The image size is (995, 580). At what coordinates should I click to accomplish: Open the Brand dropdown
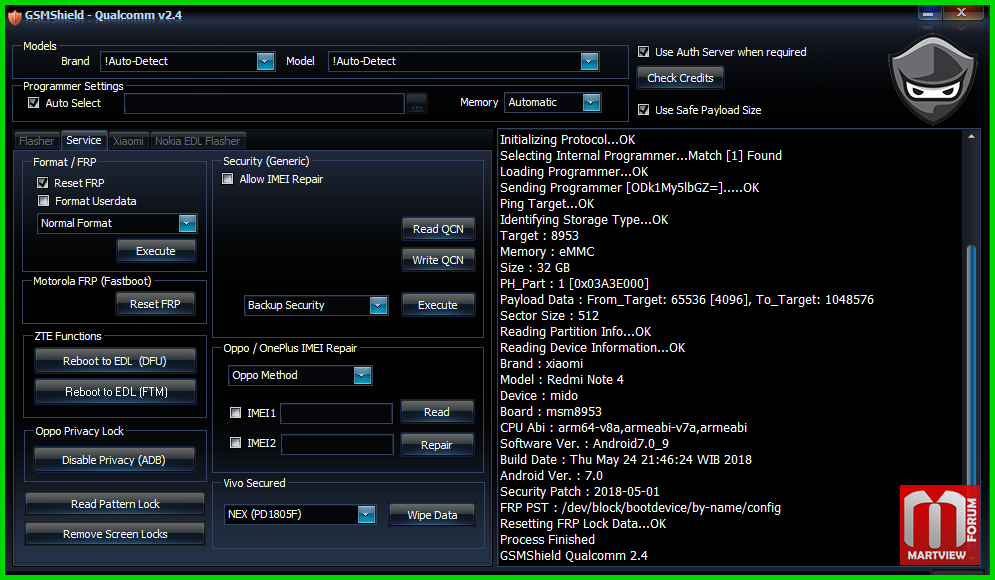click(x=265, y=62)
